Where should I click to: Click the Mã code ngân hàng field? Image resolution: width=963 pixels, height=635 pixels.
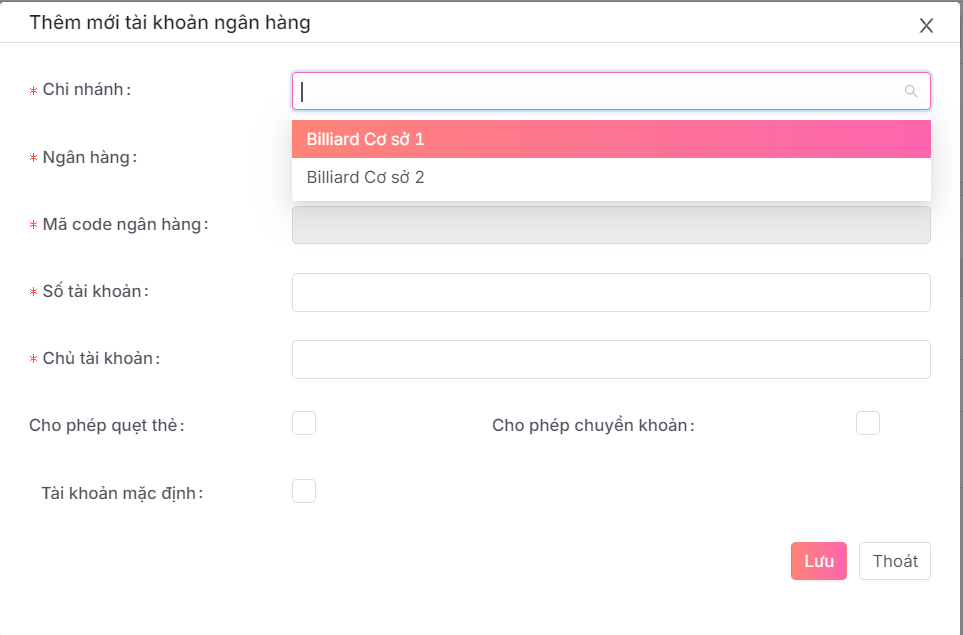click(611, 225)
